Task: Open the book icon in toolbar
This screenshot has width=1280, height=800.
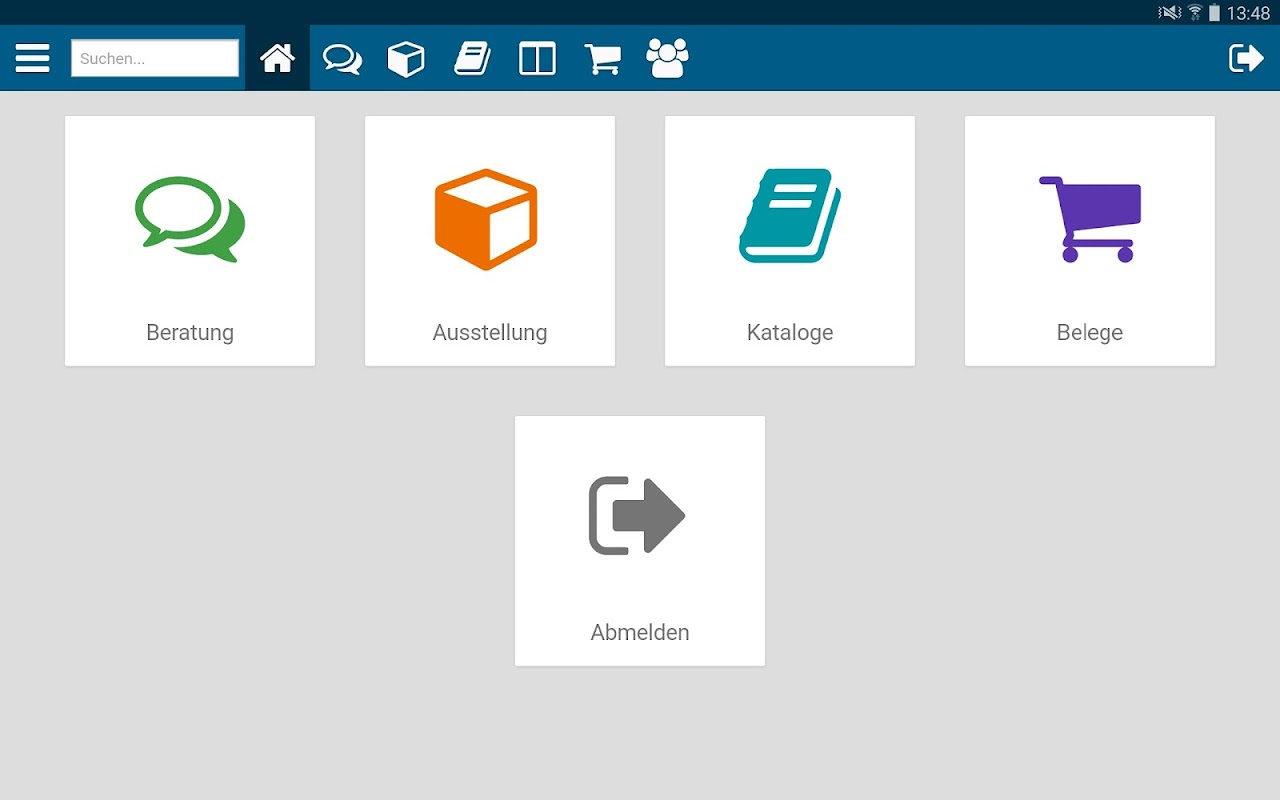Action: 472,59
